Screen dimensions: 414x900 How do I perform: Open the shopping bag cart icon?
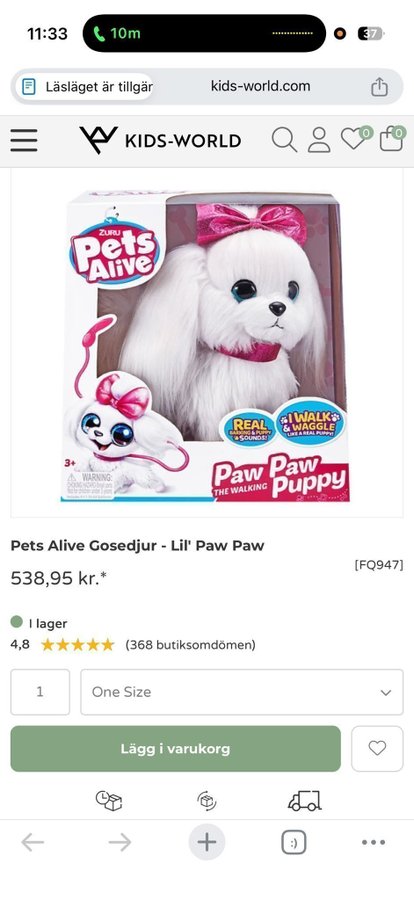click(392, 138)
